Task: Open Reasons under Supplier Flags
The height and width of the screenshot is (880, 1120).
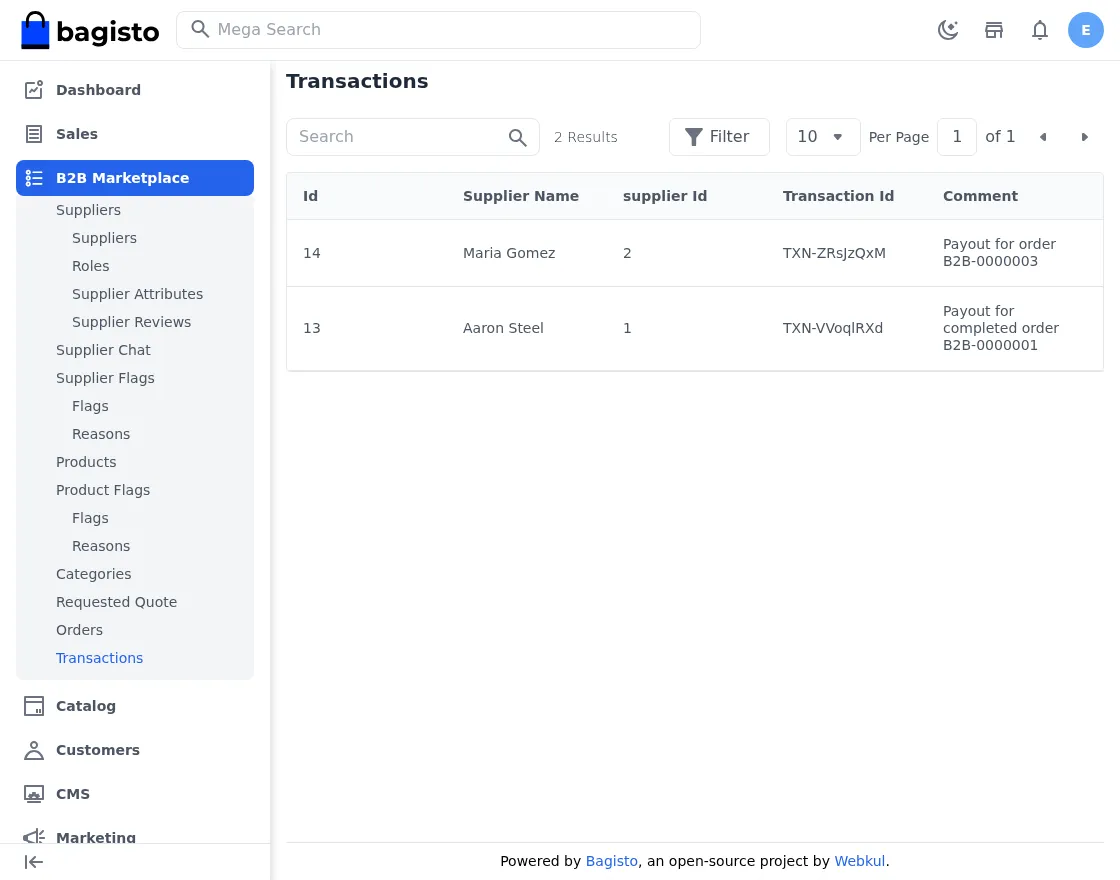Action: [x=101, y=434]
